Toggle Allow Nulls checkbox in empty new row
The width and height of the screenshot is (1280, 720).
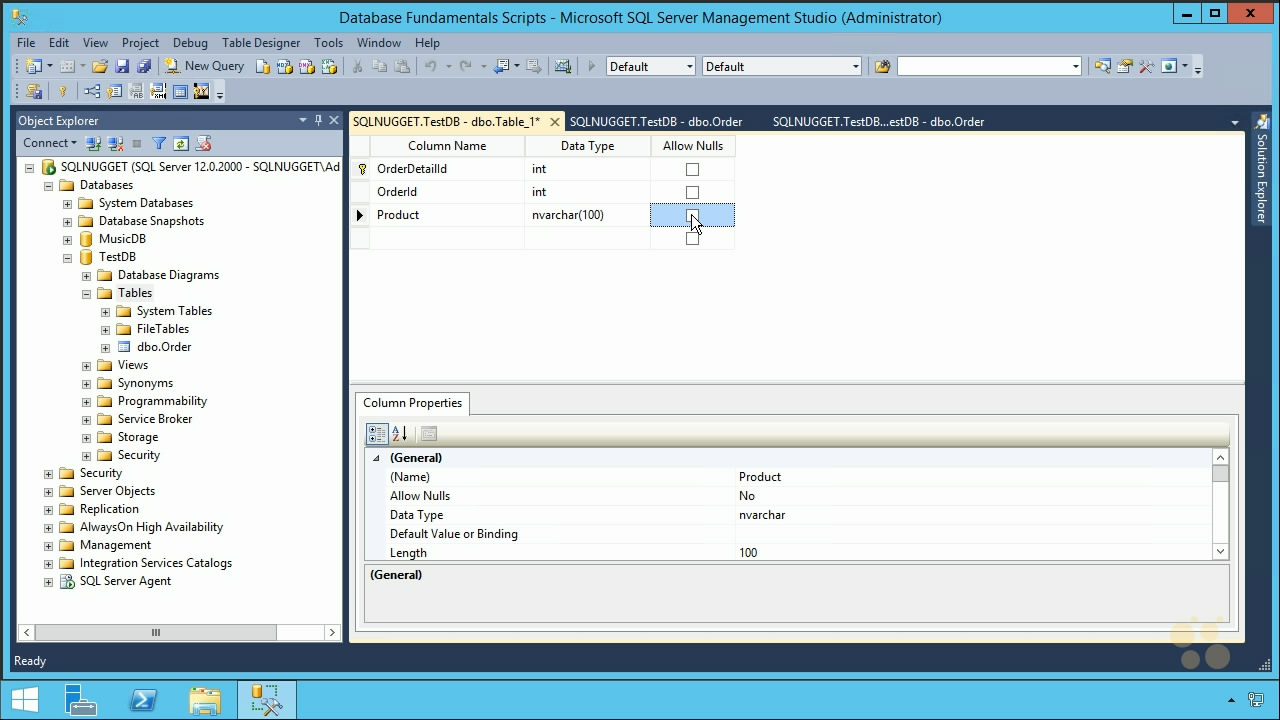[x=692, y=238]
